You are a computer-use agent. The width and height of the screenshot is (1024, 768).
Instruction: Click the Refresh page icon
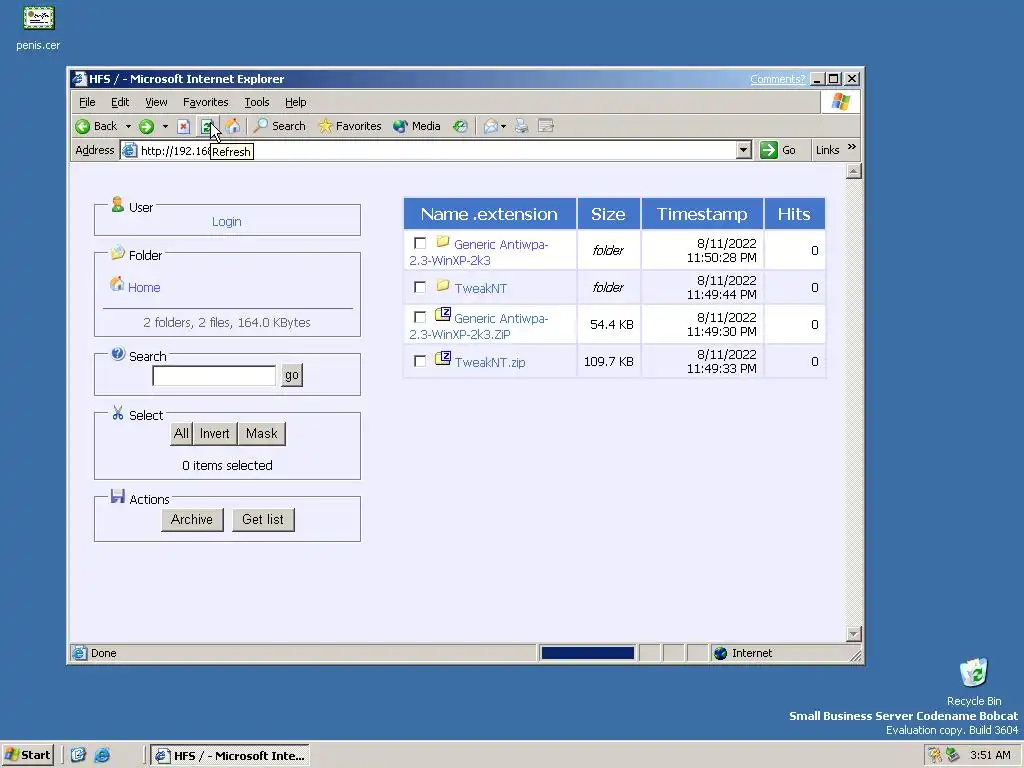[x=207, y=126]
